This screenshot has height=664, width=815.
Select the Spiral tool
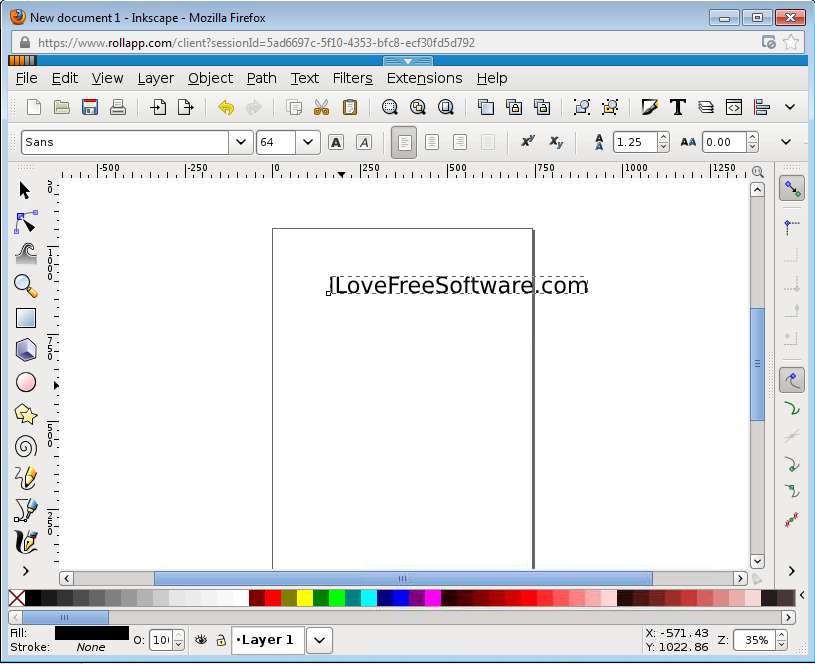point(25,447)
